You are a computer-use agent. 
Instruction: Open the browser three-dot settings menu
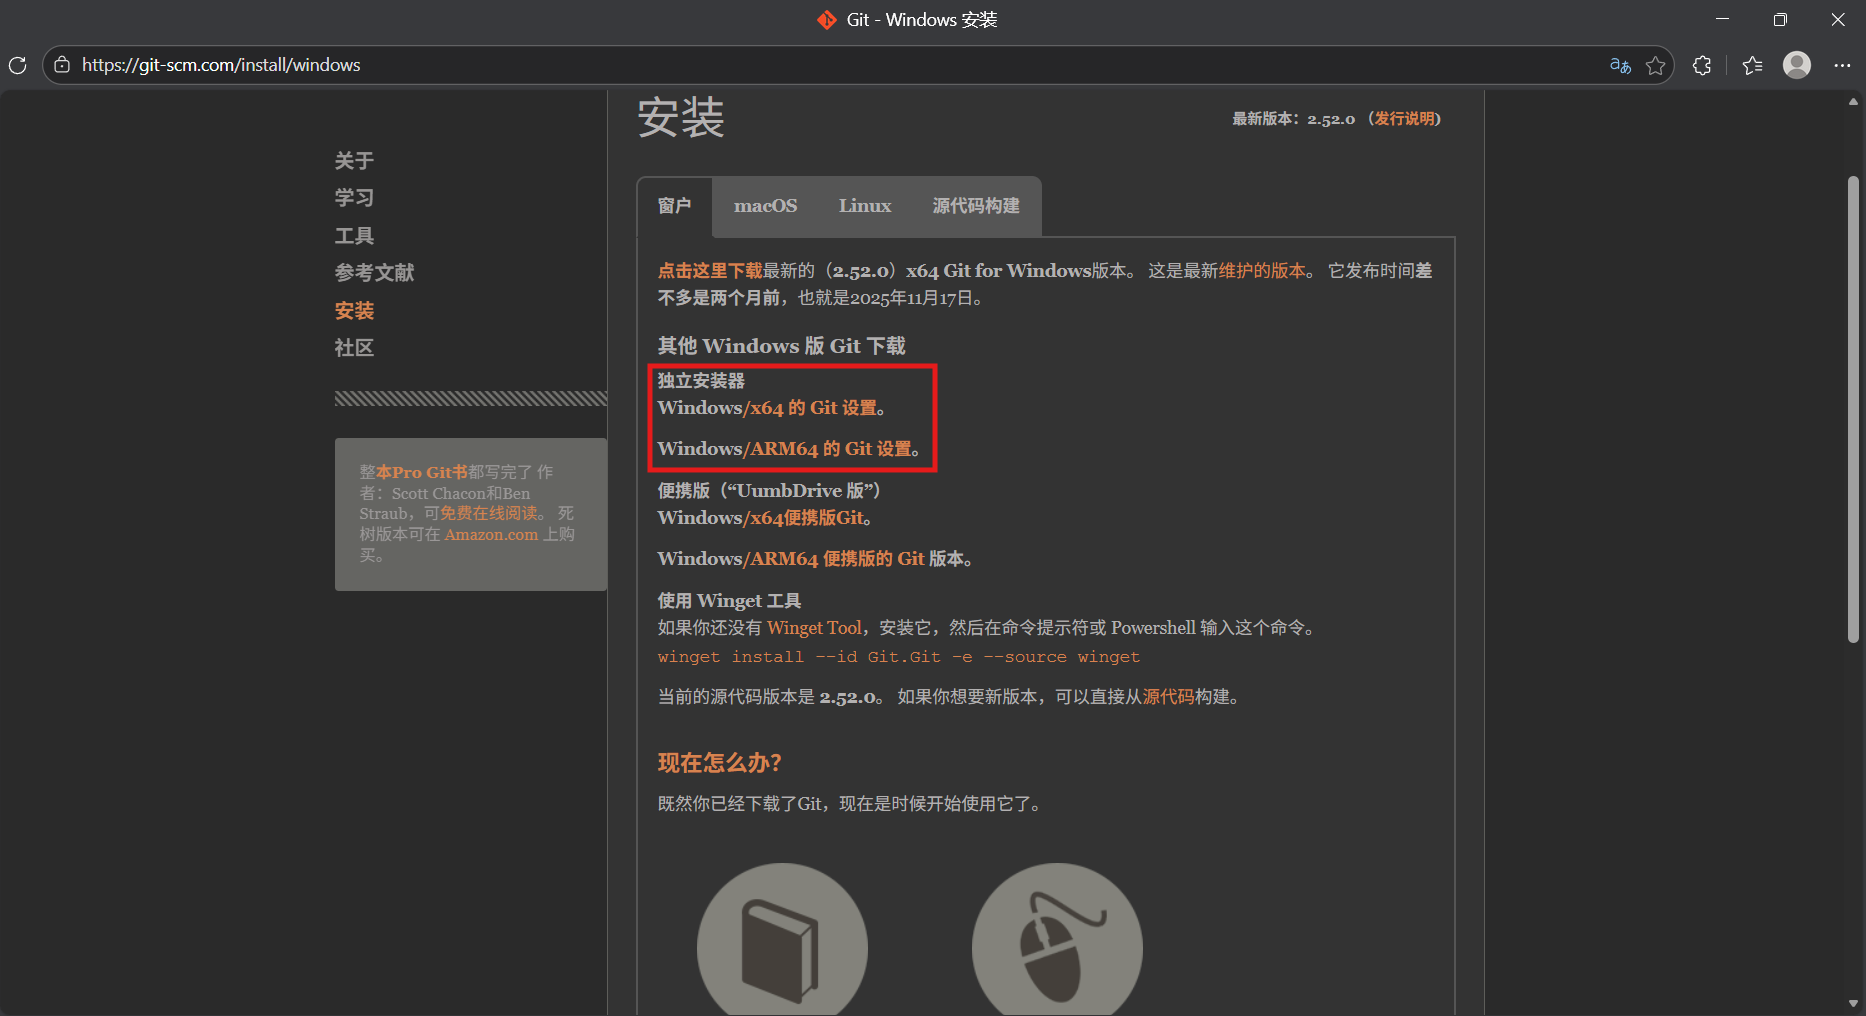(x=1845, y=65)
